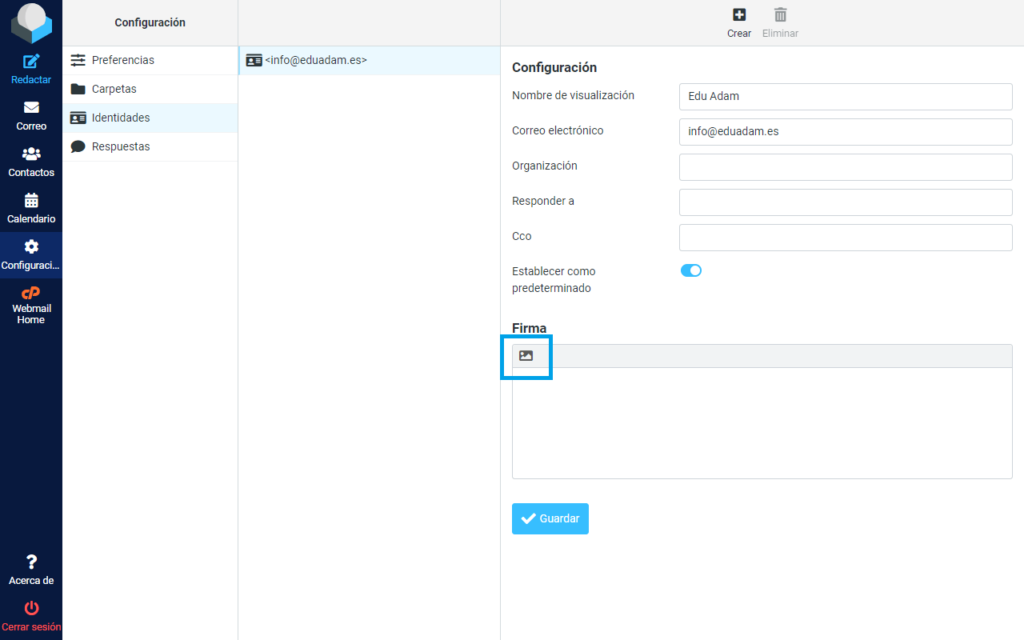Click the Webmail Home cPanel icon
This screenshot has height=640, width=1024.
[31, 293]
